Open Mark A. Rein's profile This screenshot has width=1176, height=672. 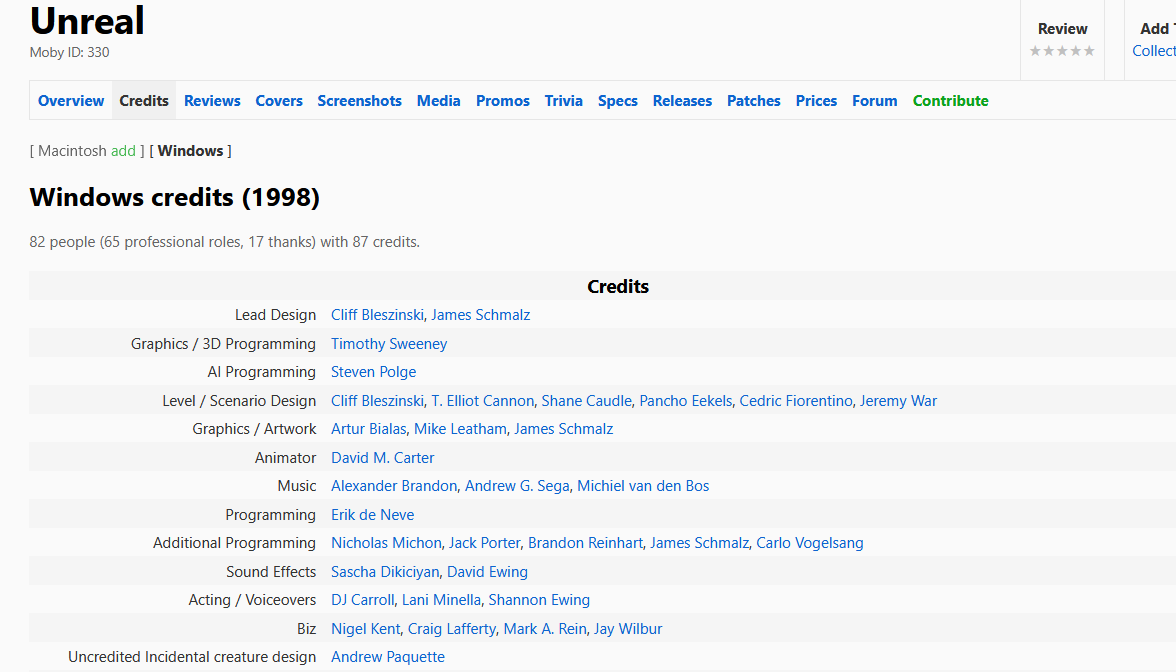pyautogui.click(x=545, y=628)
